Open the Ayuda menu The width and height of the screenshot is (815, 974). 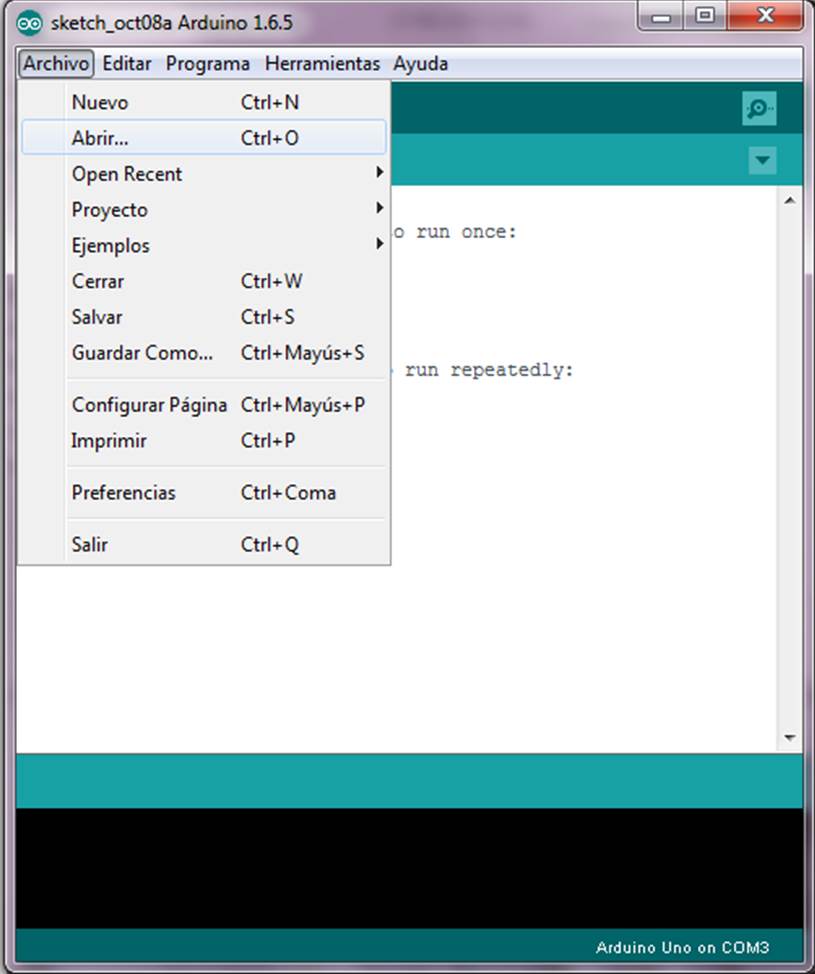[420, 63]
